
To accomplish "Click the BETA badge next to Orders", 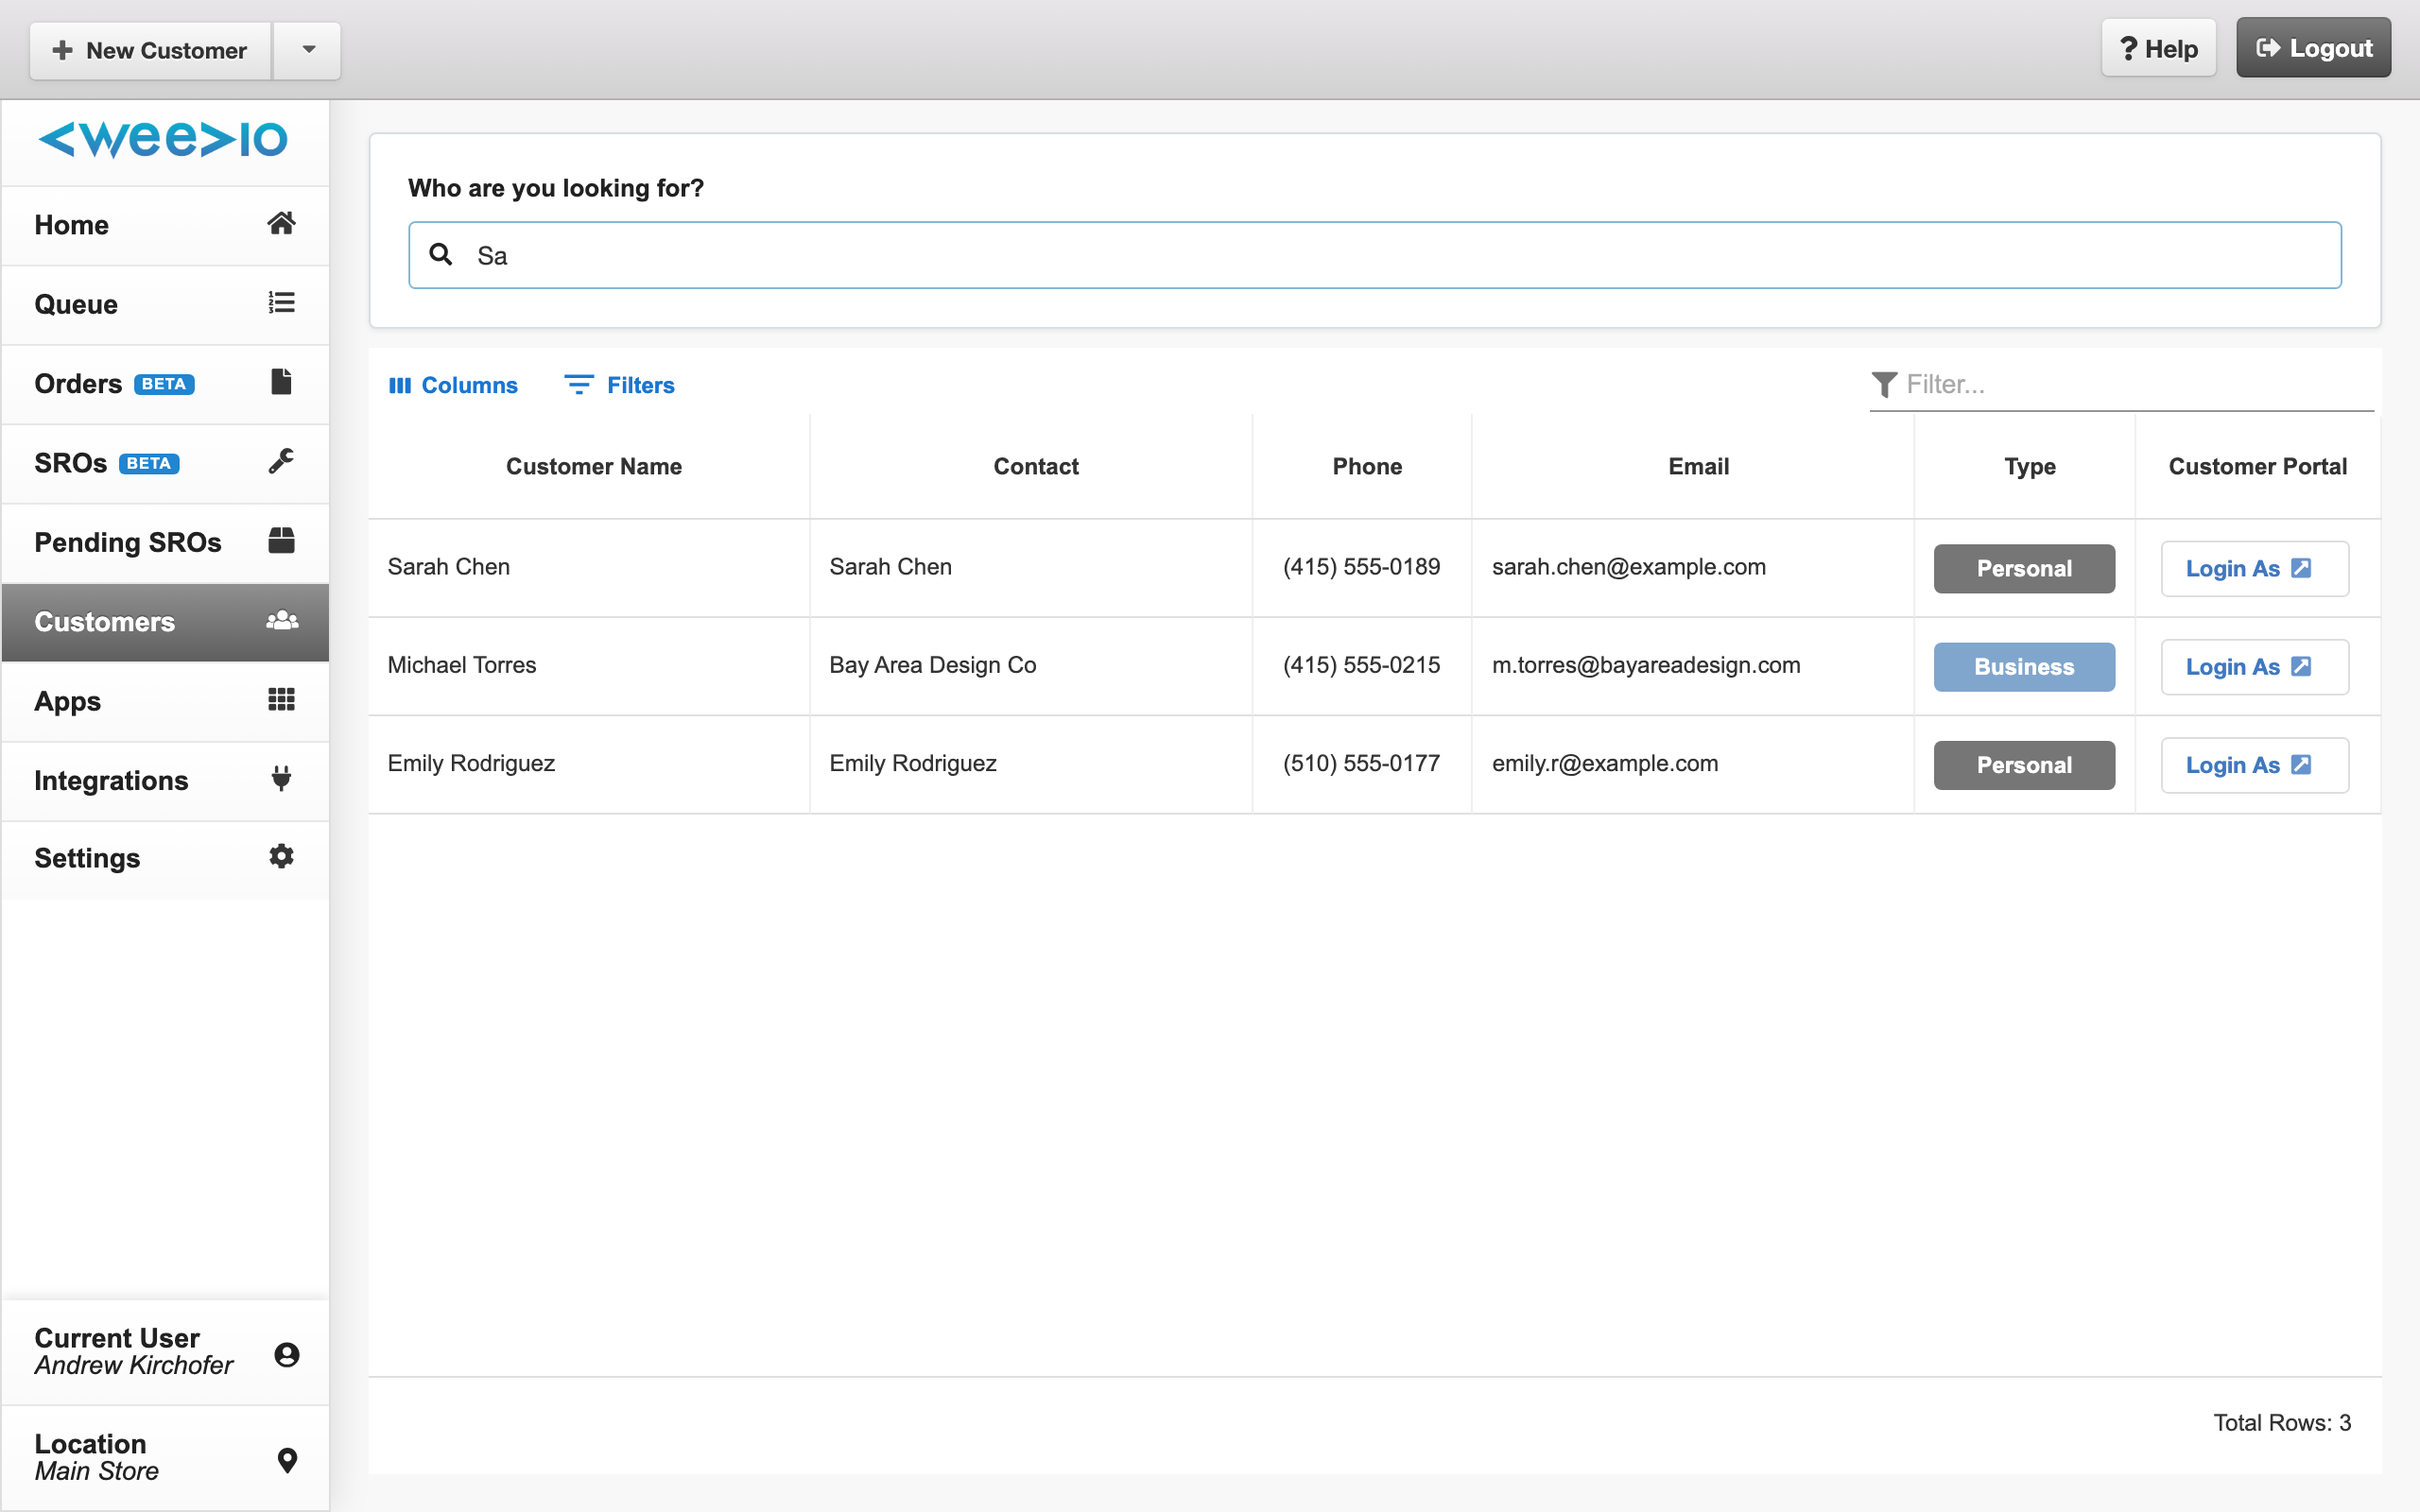I will [164, 384].
